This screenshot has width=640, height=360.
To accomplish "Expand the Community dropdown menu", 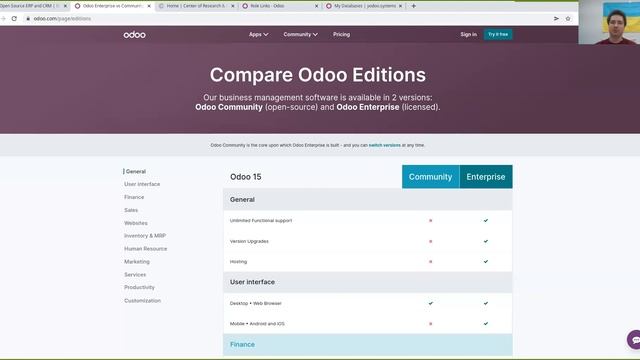I will [x=300, y=34].
